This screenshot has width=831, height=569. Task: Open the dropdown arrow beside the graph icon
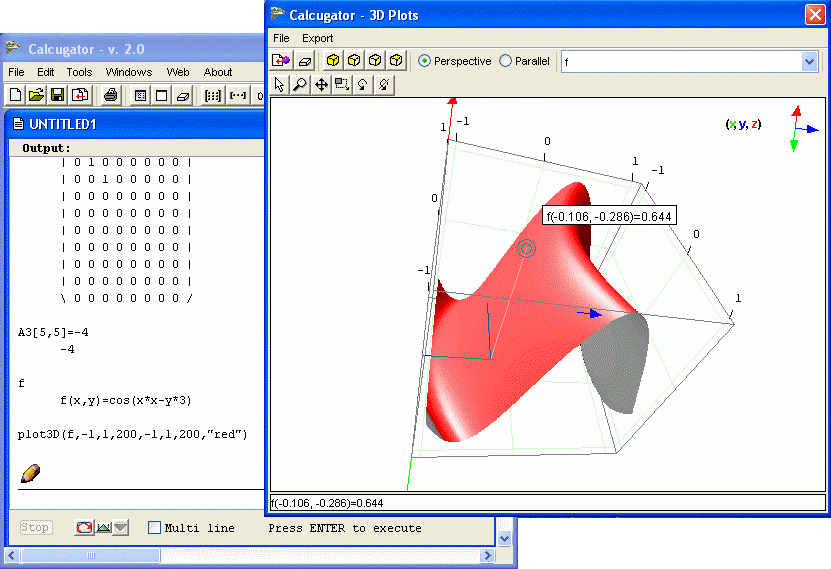point(121,528)
